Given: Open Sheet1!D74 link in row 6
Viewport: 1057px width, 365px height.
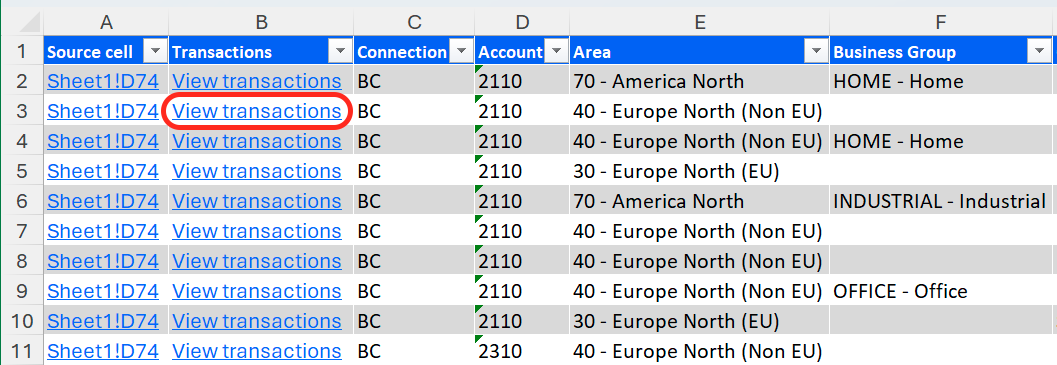Looking at the screenshot, I should (x=103, y=201).
